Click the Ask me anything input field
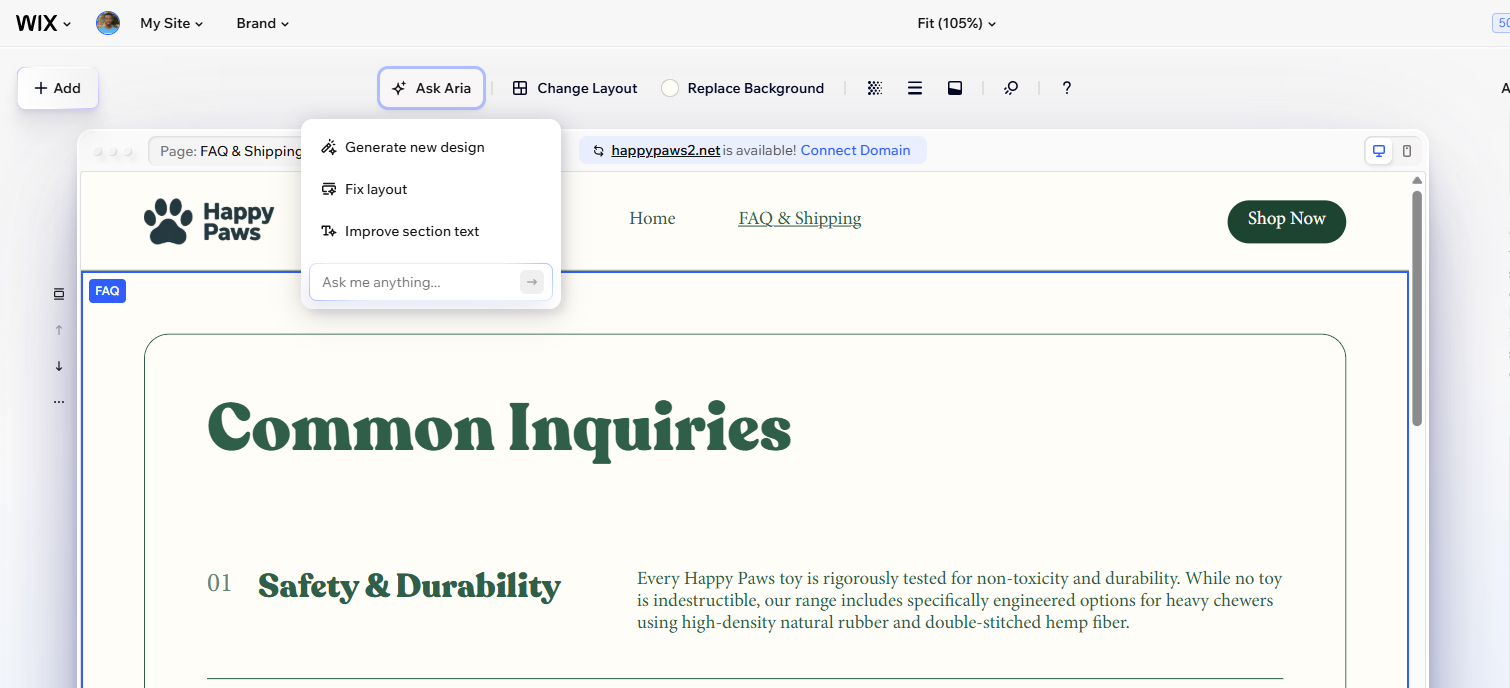Screen dimensions: 1510x688 click(x=418, y=282)
